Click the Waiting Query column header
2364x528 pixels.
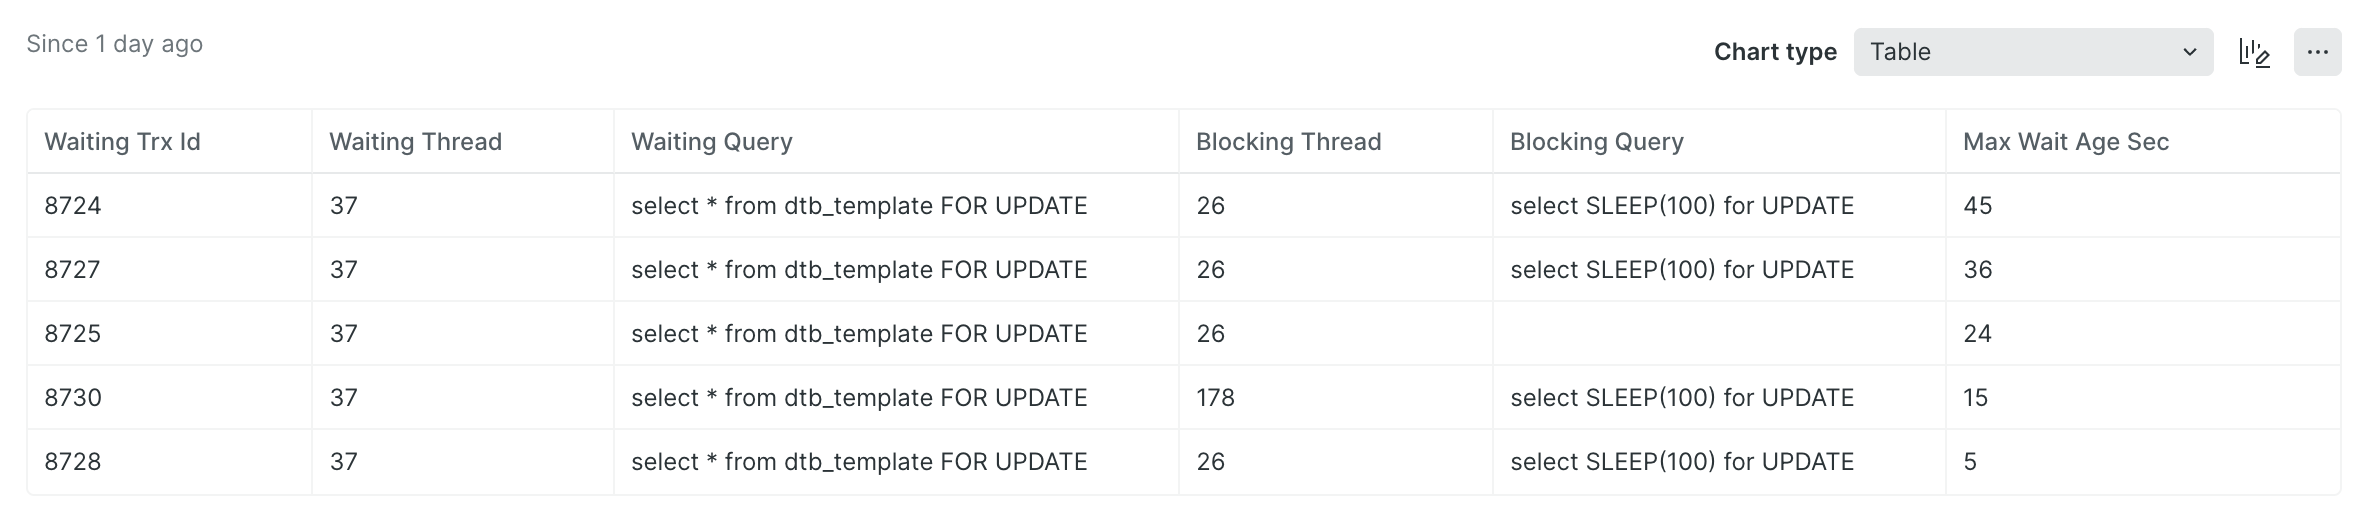[x=711, y=142]
